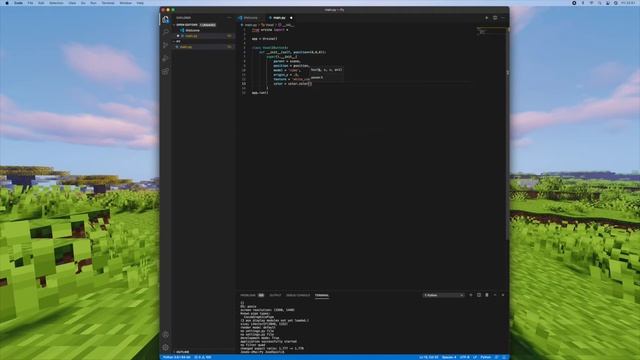Click Bluetooth icon in macOS menu bar

582,3
